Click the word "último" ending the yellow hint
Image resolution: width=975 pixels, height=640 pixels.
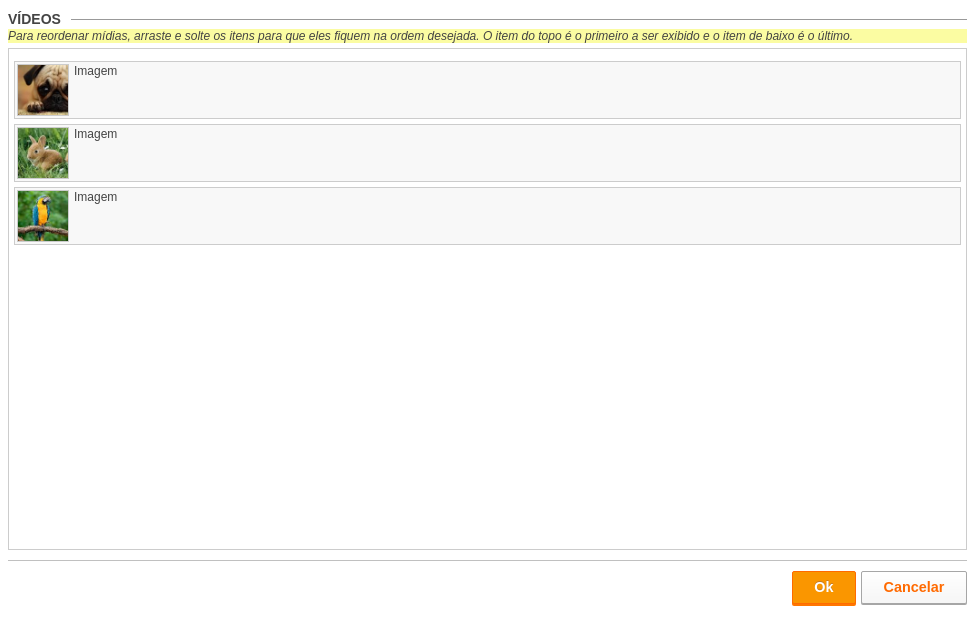point(834,36)
